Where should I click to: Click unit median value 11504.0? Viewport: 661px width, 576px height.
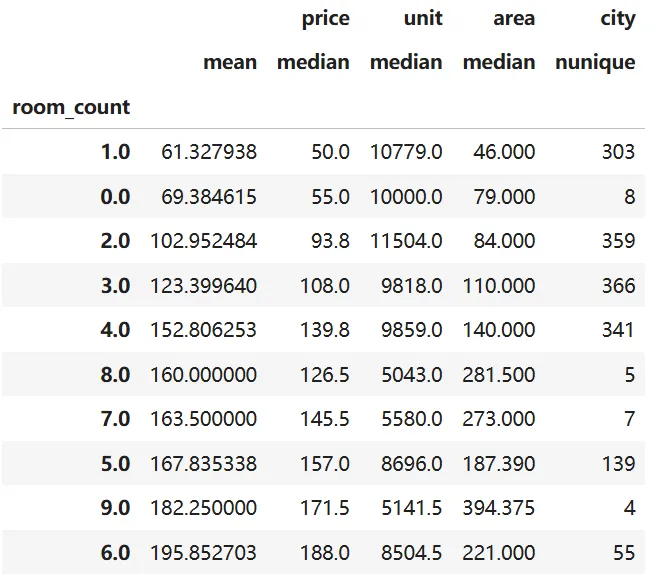tap(406, 241)
